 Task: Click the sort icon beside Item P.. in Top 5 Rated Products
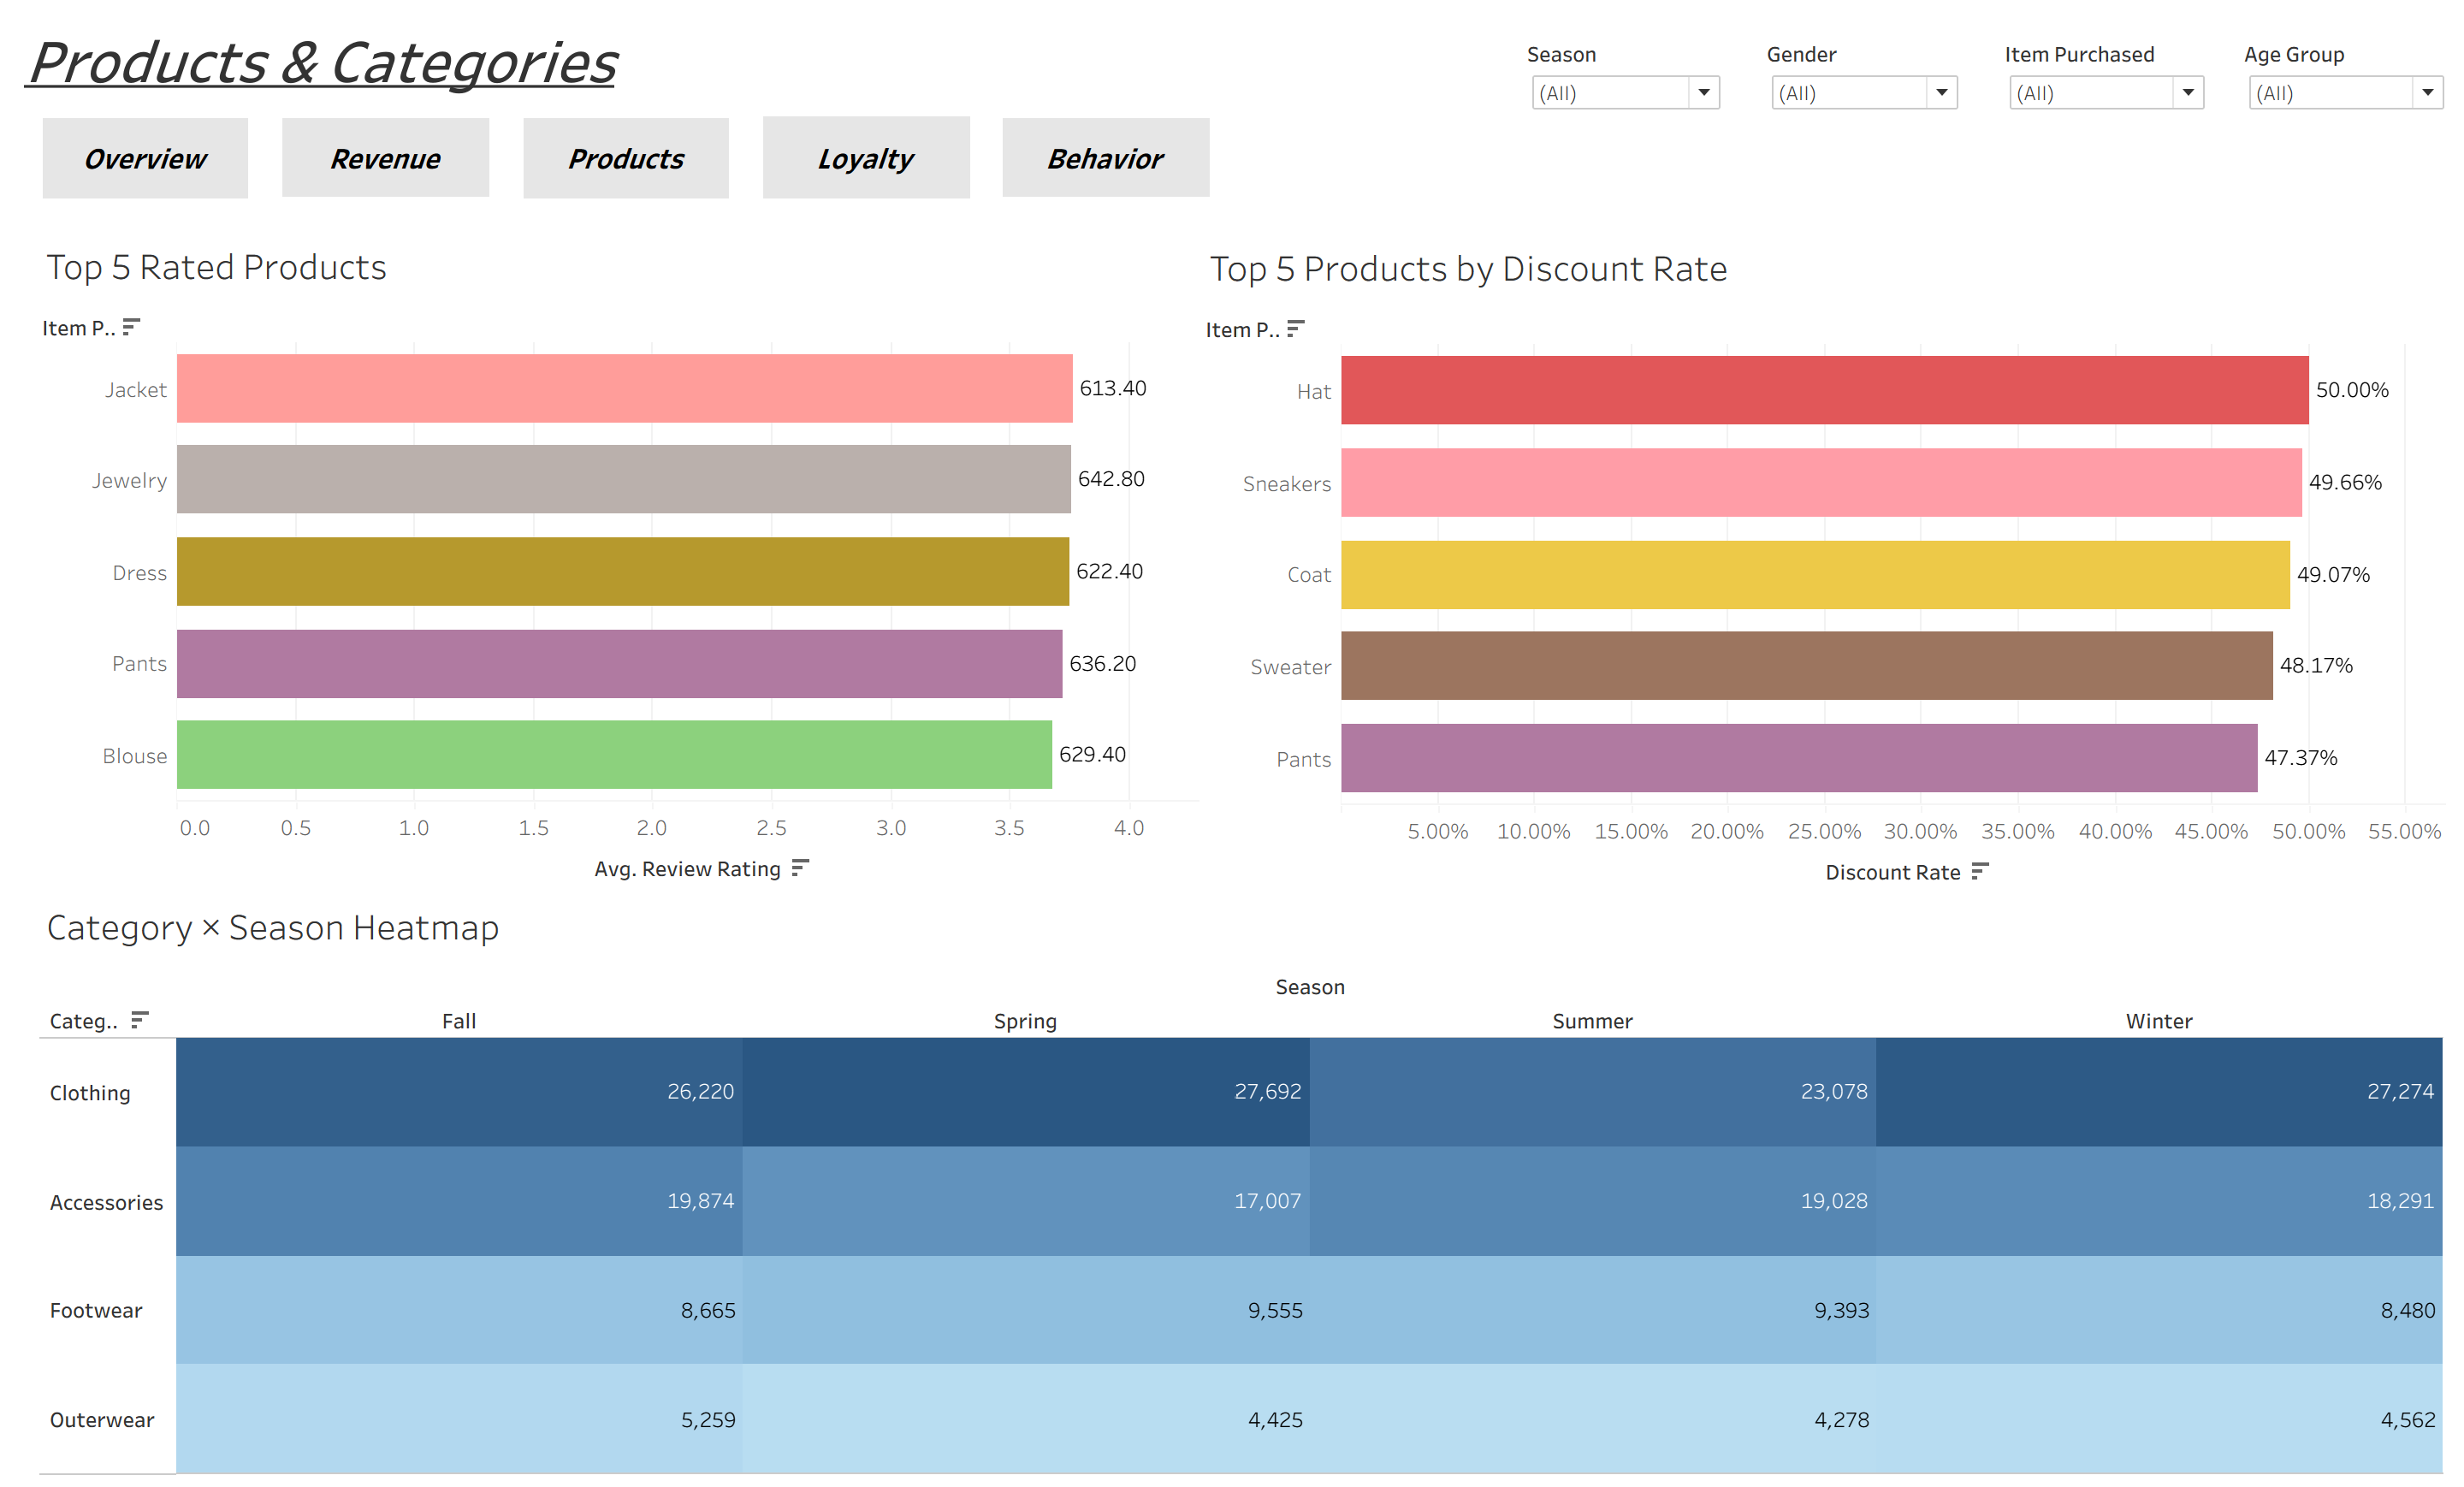point(131,327)
